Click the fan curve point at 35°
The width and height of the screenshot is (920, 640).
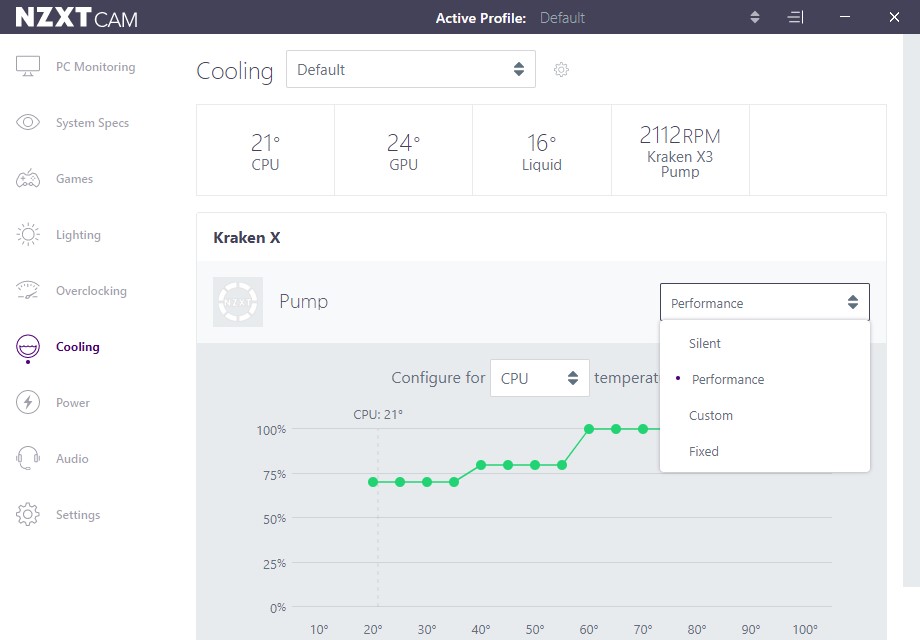click(x=454, y=482)
